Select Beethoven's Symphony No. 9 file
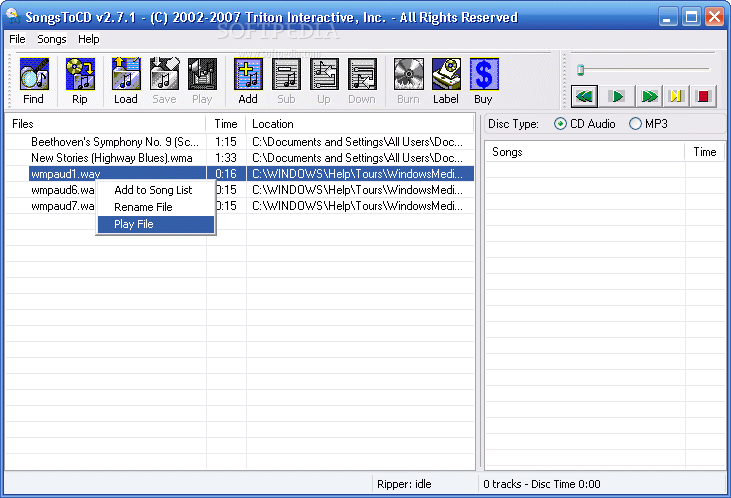The width and height of the screenshot is (731, 498). tap(115, 142)
